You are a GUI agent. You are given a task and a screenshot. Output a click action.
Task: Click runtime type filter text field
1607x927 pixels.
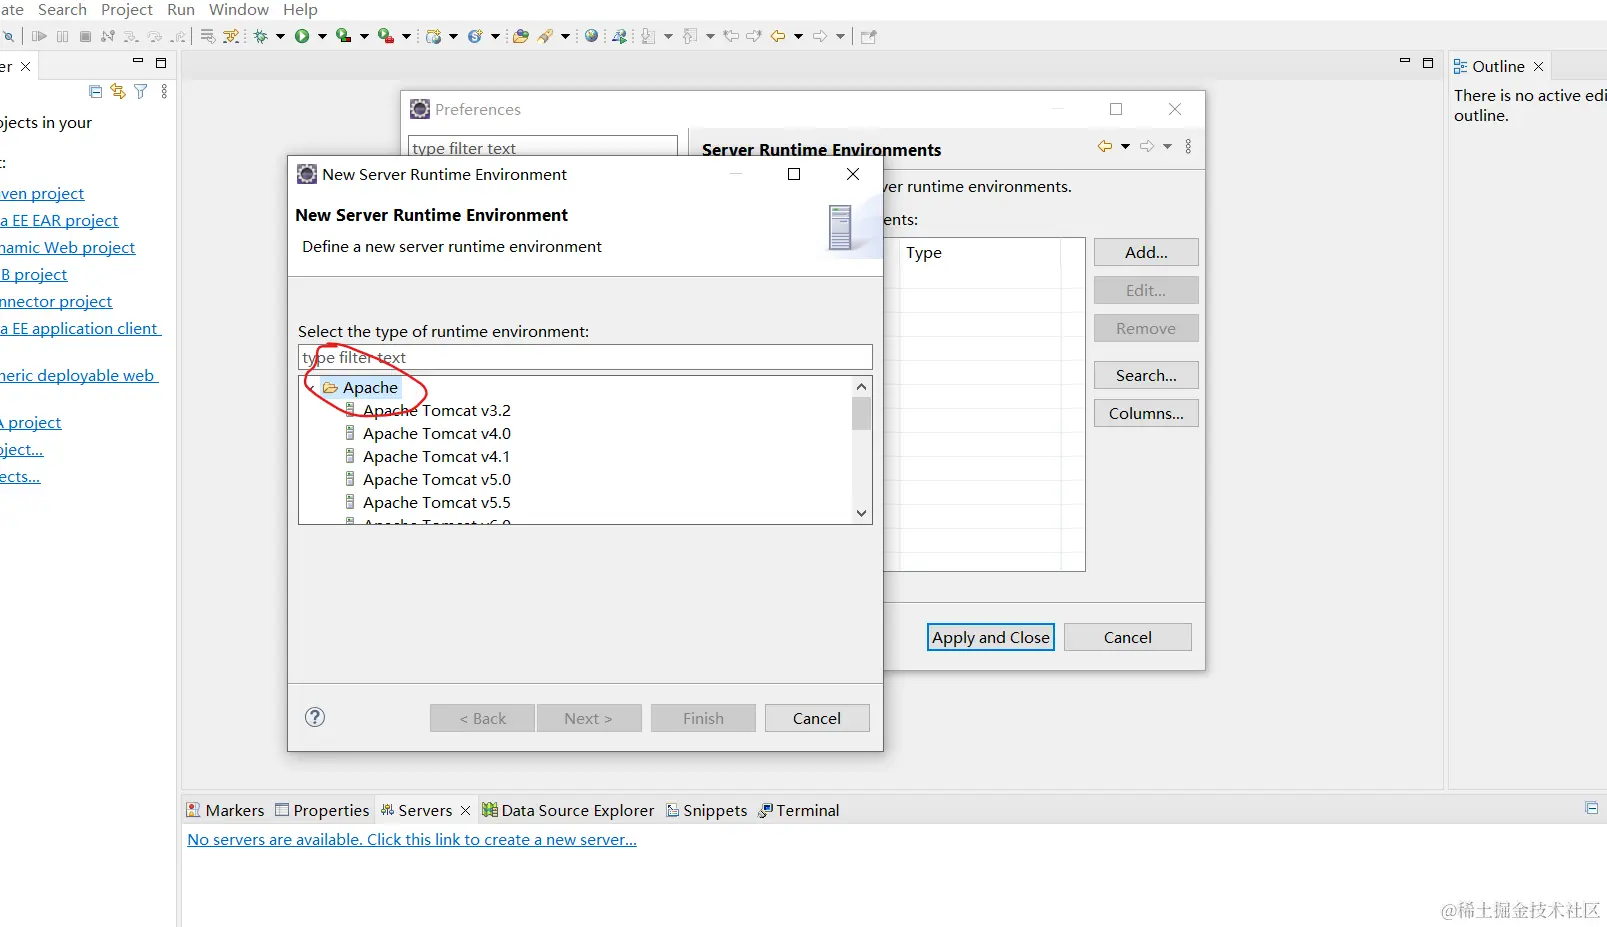click(x=585, y=357)
